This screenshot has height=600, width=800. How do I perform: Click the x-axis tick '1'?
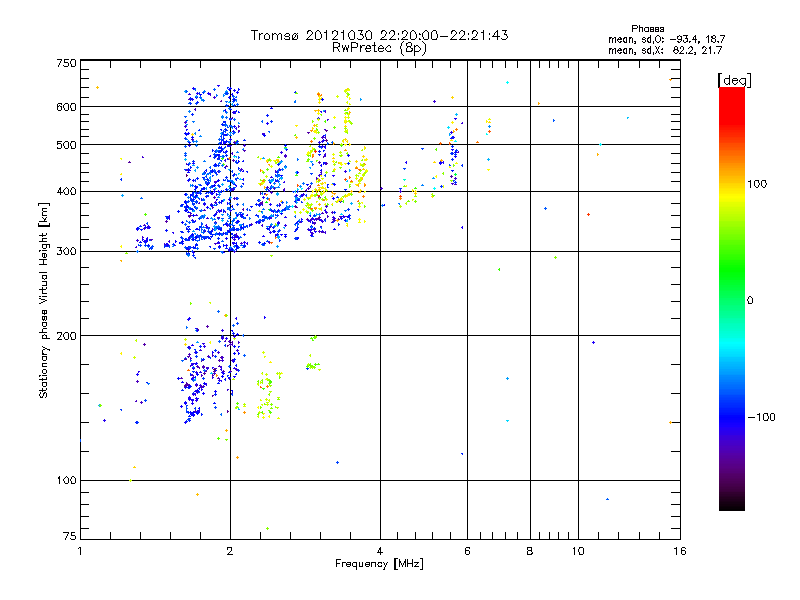[x=80, y=551]
